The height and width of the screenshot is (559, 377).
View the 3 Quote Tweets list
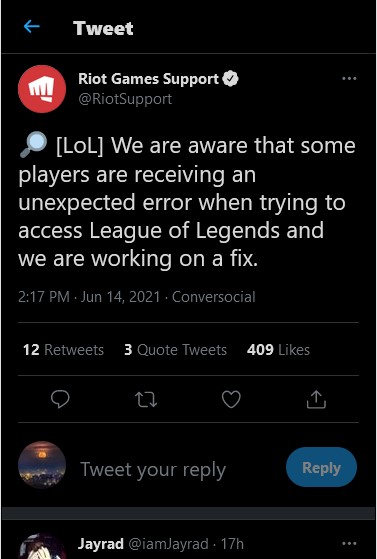pos(175,350)
